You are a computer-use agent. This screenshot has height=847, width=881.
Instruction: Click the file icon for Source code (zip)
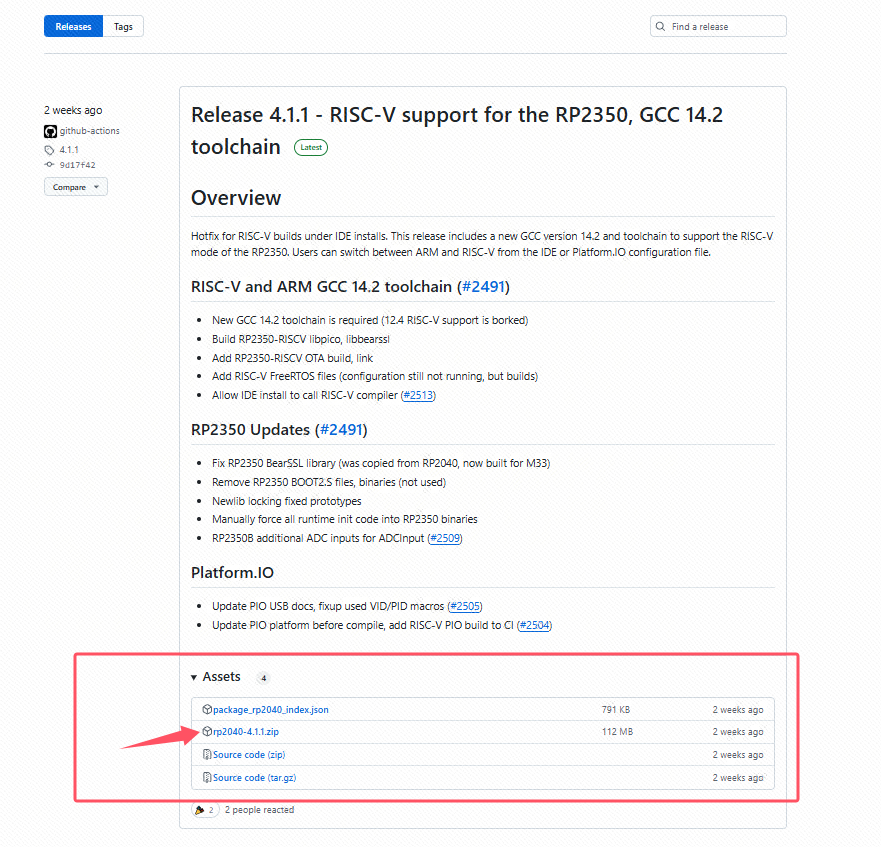tap(207, 755)
